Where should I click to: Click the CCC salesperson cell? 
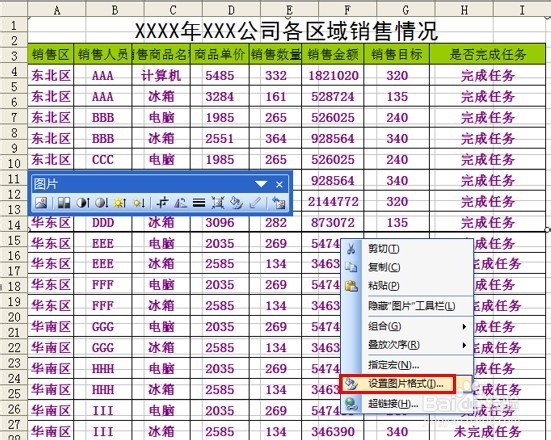pyautogui.click(x=103, y=160)
